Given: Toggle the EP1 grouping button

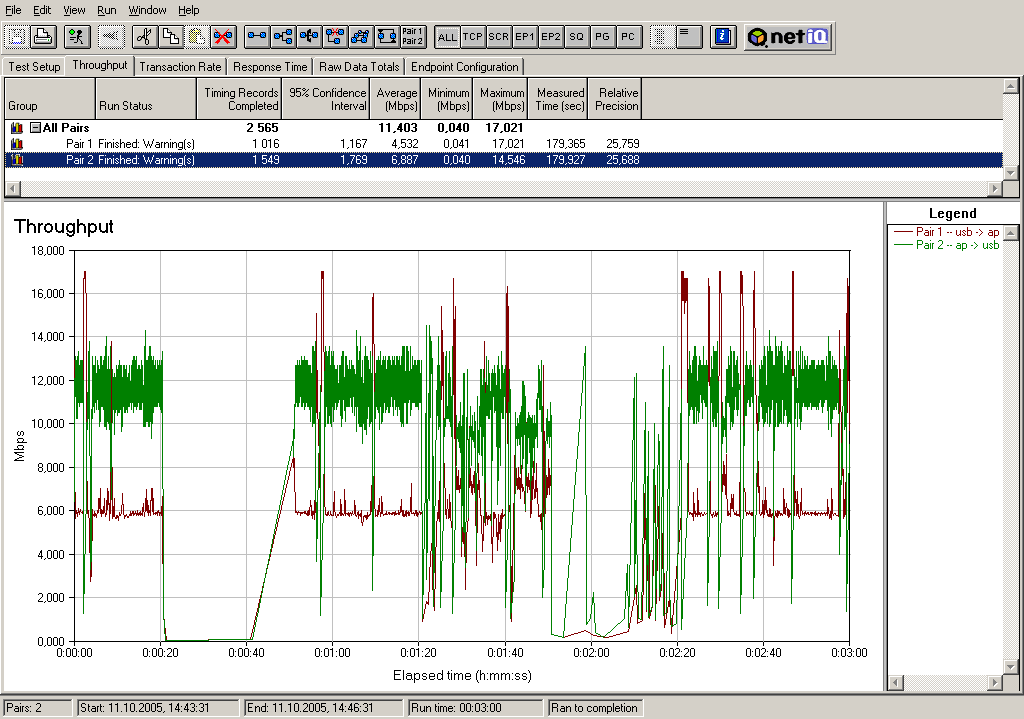Looking at the screenshot, I should (525, 37).
